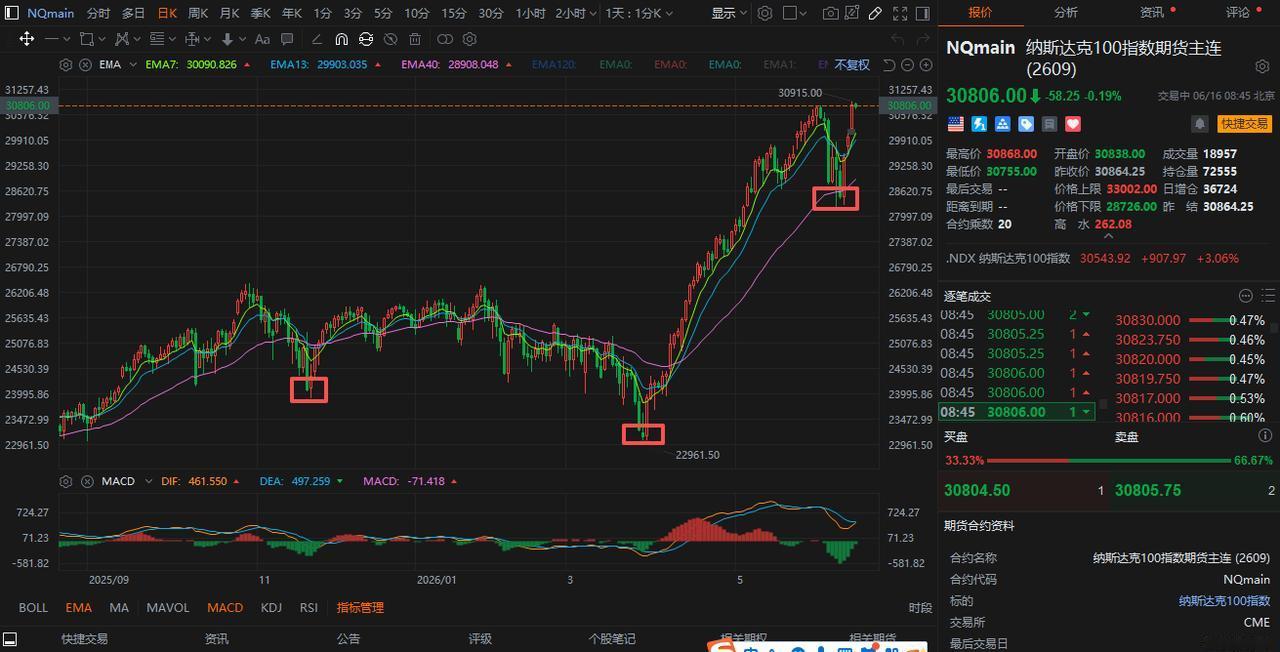Switch to the 评论 tab
The width and height of the screenshot is (1280, 652).
pyautogui.click(x=1238, y=12)
